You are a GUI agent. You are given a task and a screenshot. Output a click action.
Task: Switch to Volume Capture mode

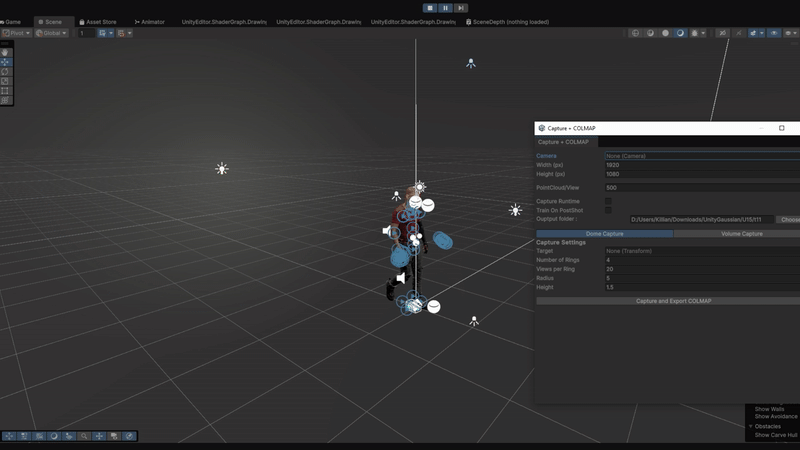coord(742,234)
